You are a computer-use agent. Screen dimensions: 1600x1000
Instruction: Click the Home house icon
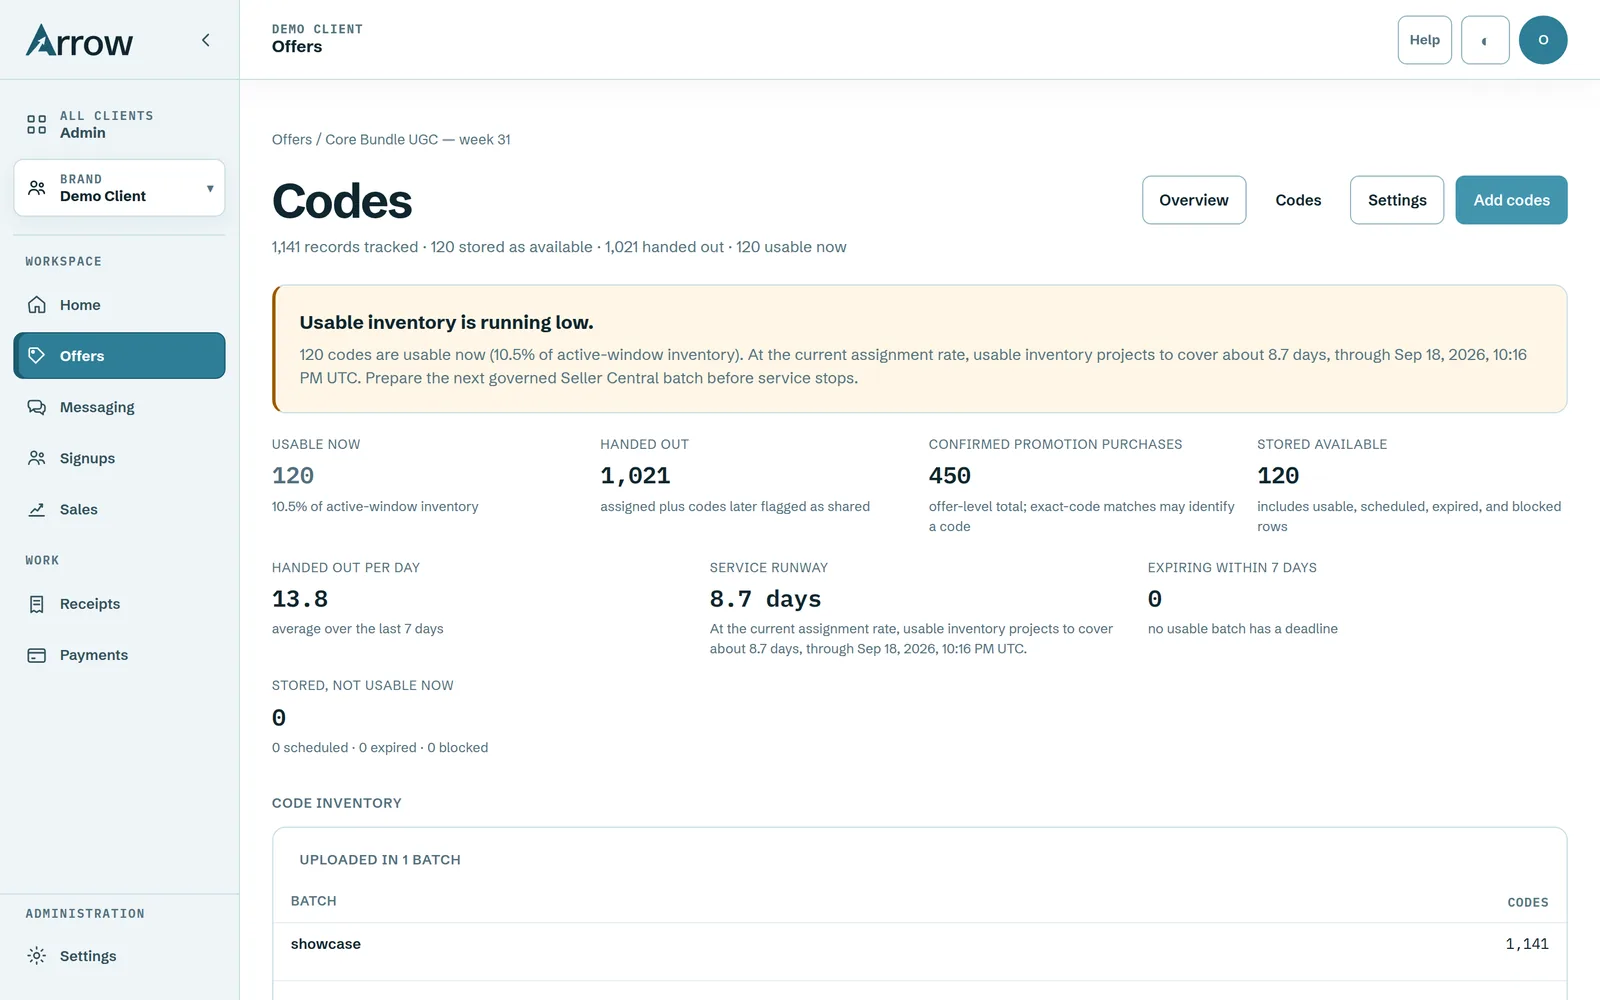(37, 305)
